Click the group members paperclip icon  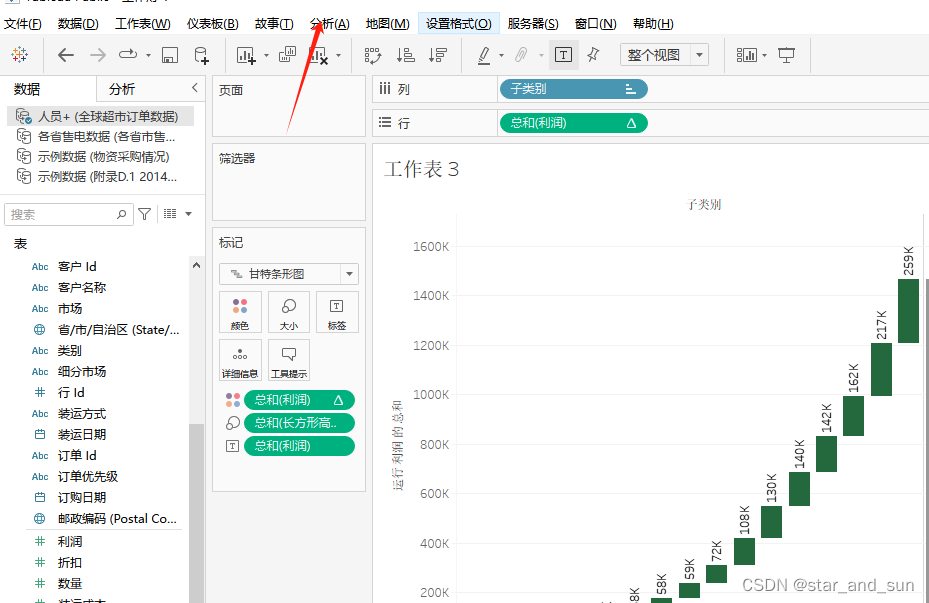[521, 55]
